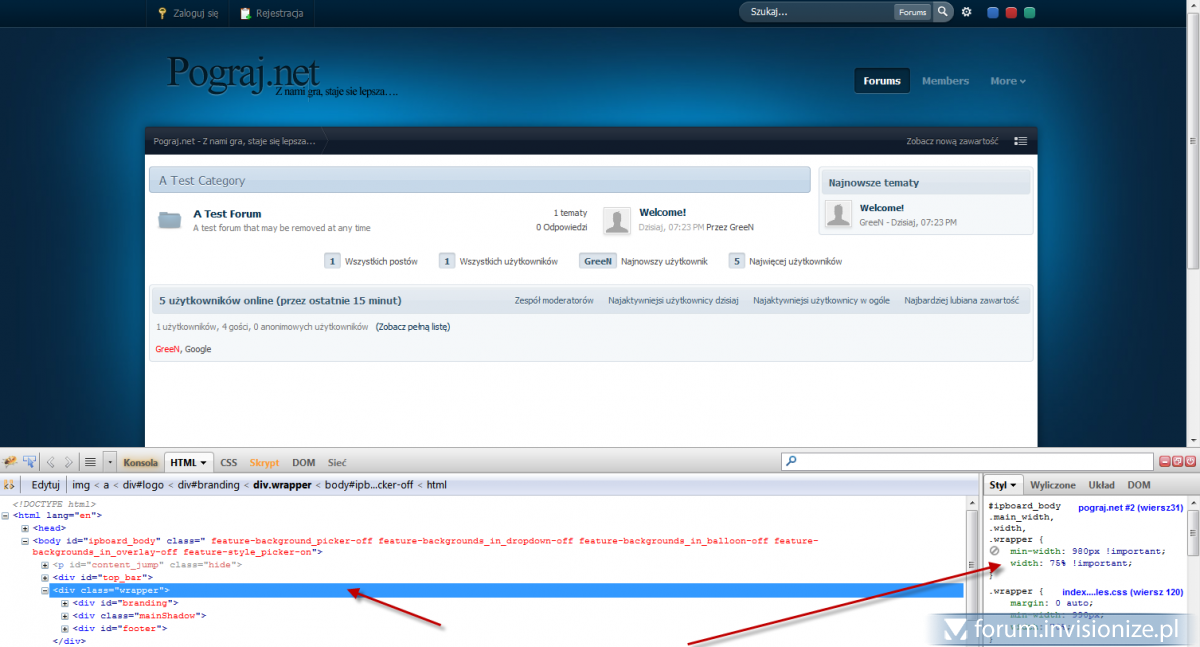Screen dimensions: 1200x647
Task: Expand the div branding node
Action: click(x=65, y=603)
